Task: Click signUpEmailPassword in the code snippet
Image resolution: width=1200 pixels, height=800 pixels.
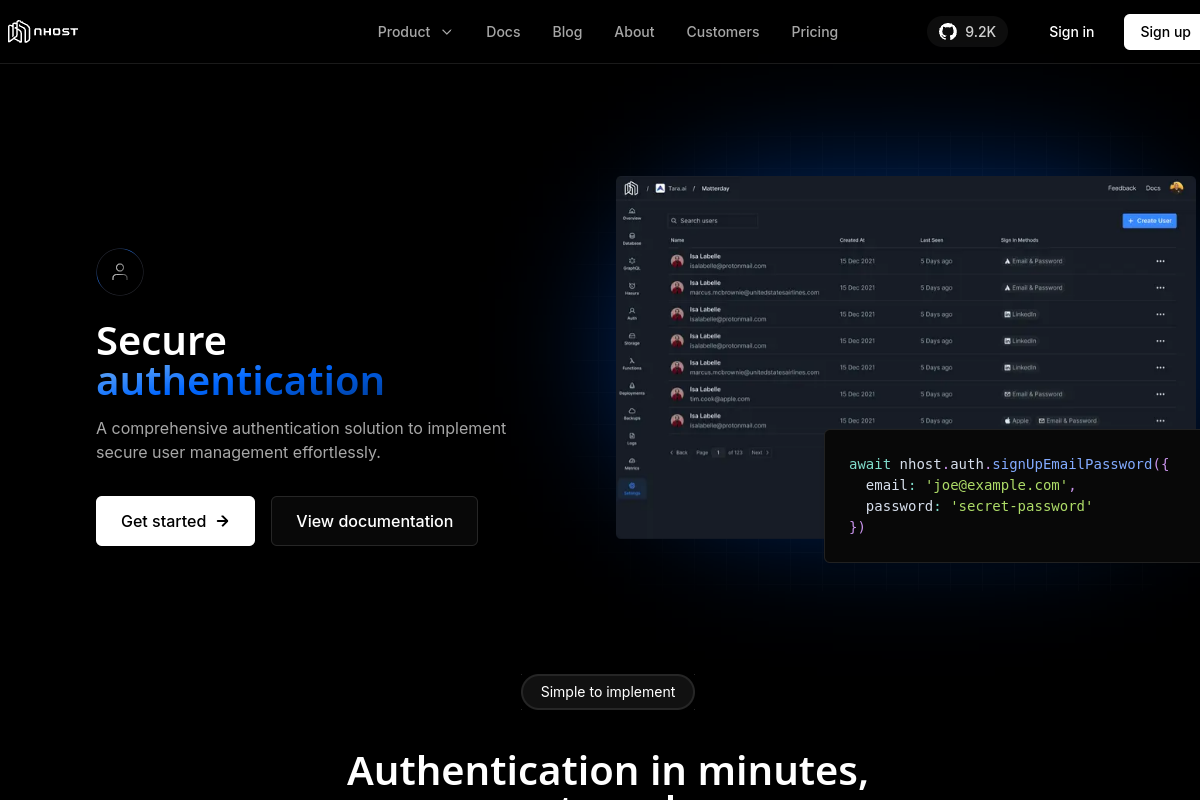Action: [1072, 464]
